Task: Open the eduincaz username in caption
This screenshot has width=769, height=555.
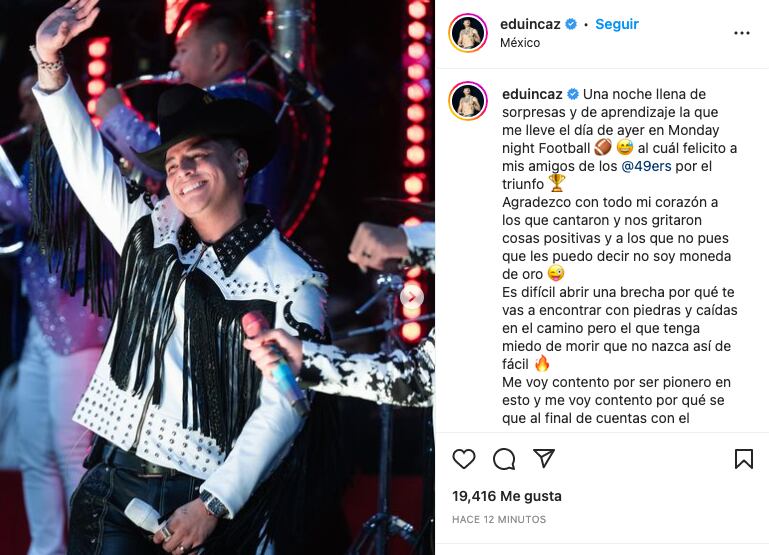Action: point(532,94)
